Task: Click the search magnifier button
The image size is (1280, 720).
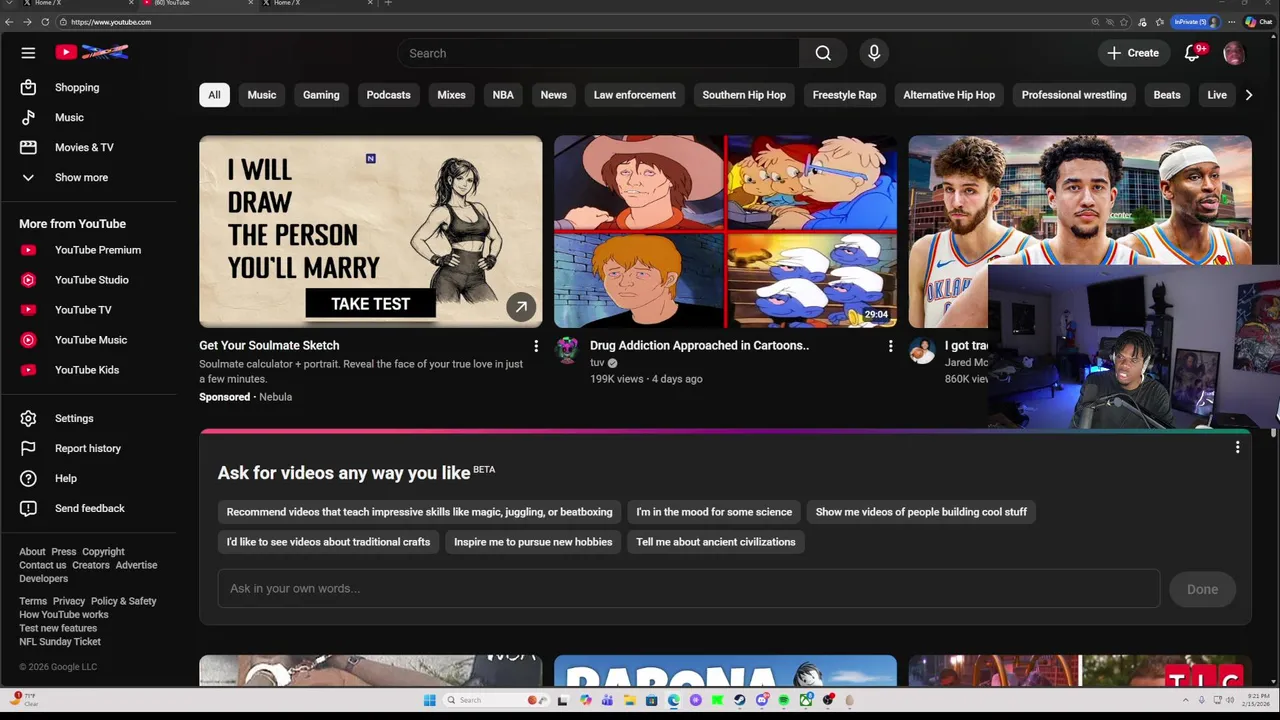Action: click(823, 53)
